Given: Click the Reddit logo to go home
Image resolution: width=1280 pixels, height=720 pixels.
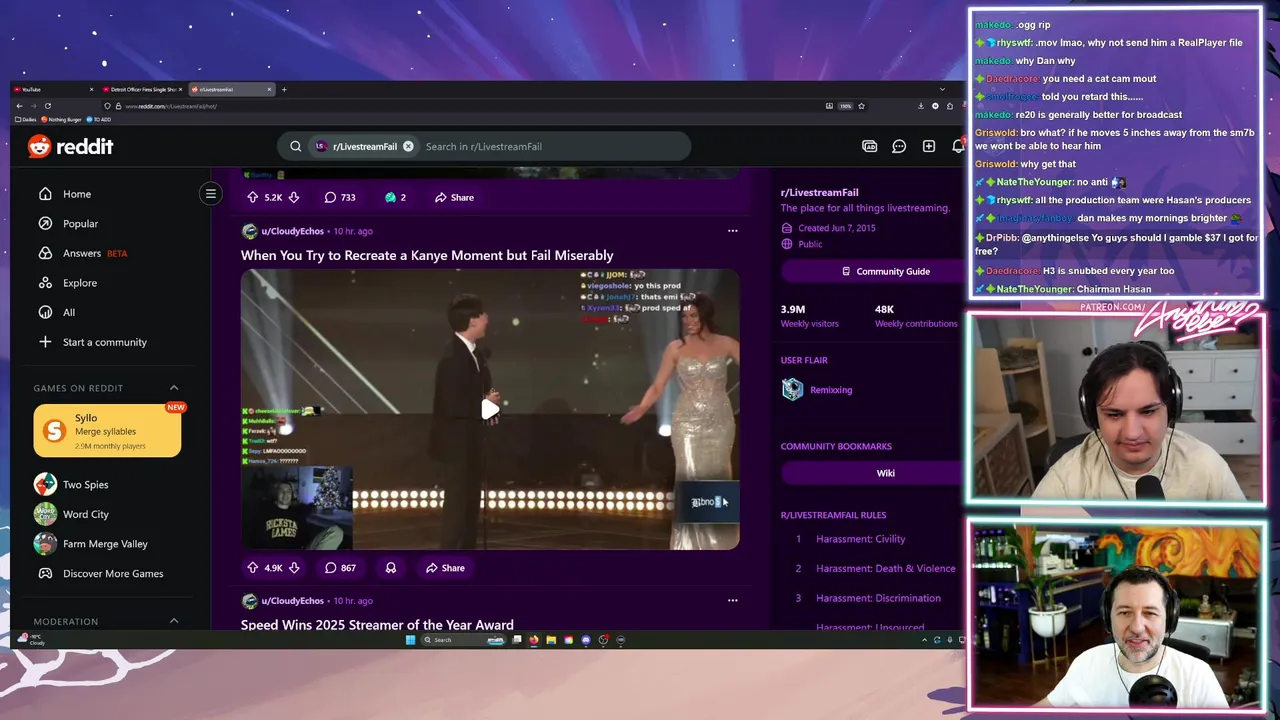Looking at the screenshot, I should 70,146.
